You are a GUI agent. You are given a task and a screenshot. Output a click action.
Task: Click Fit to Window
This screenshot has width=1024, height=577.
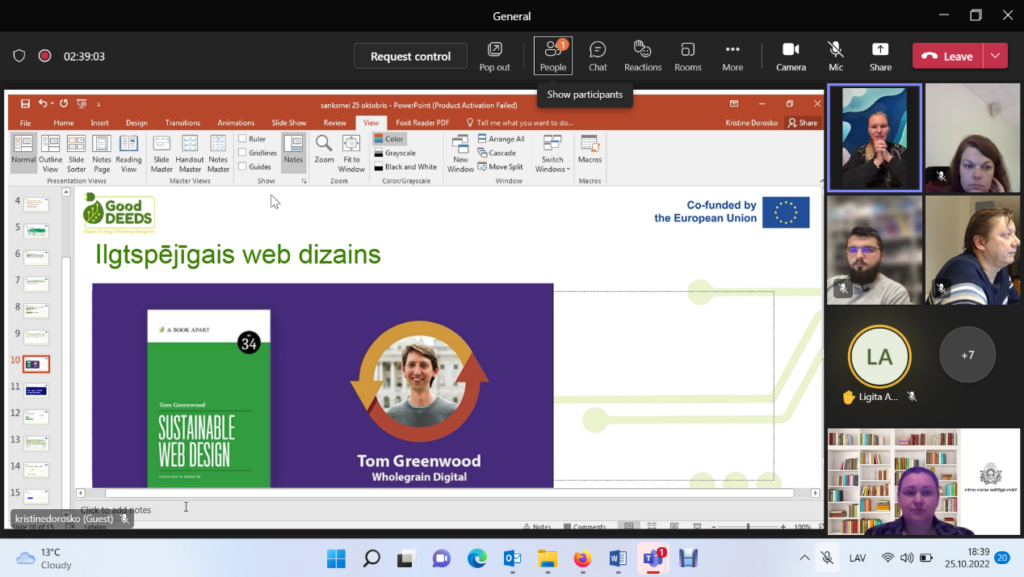coord(351,153)
